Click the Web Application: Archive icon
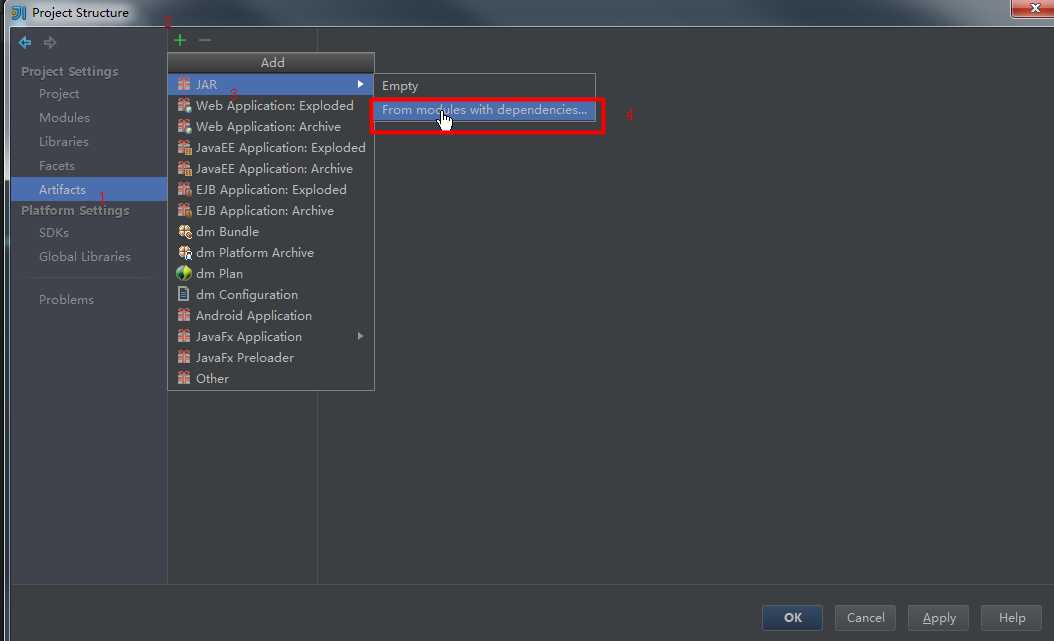Screen dimensions: 1054x641 (184, 126)
